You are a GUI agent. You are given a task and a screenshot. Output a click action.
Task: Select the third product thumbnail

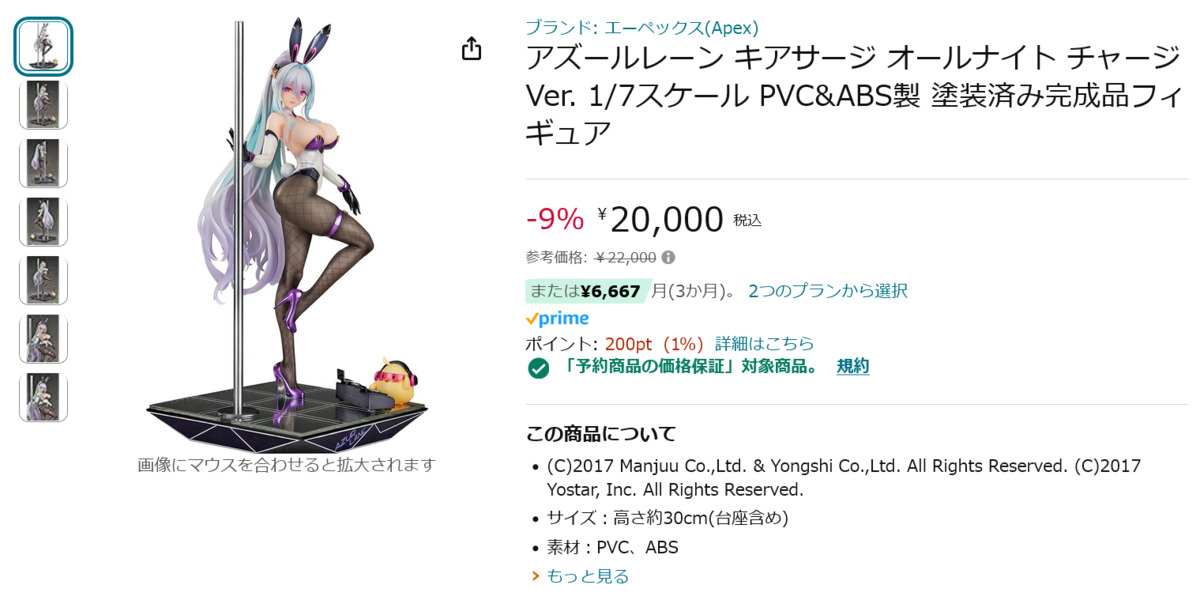(x=43, y=163)
